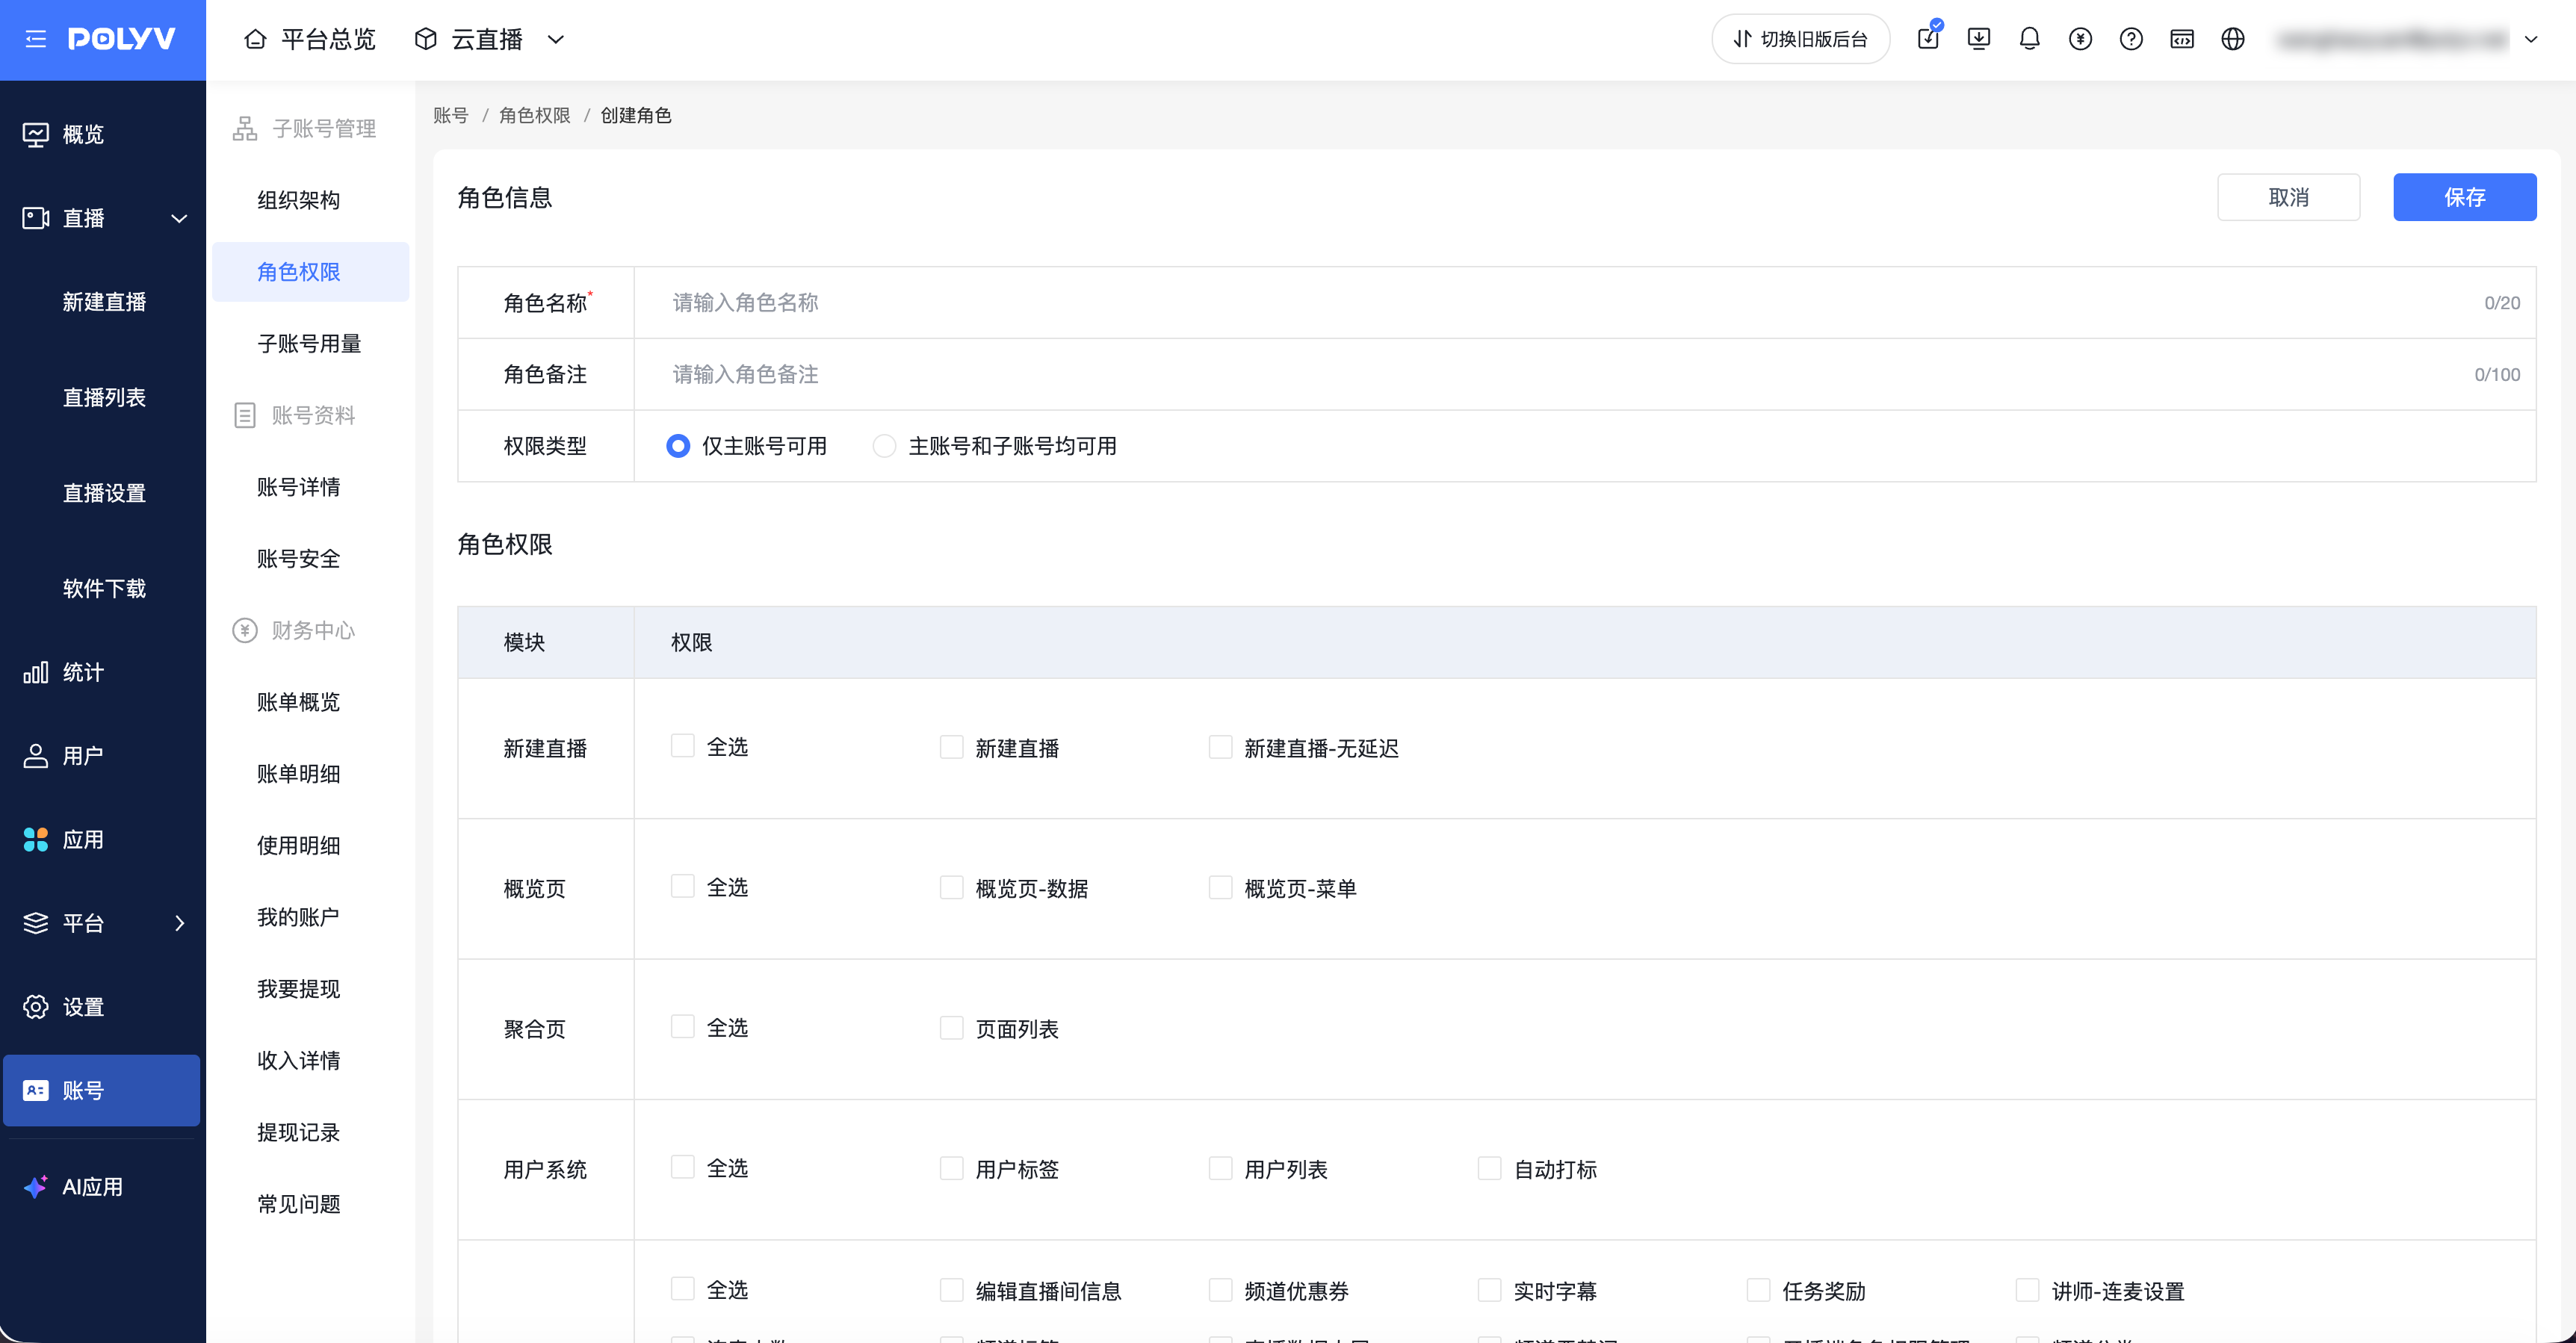Image resolution: width=2576 pixels, height=1343 pixels.
Task: Open 账号详情 page
Action: tap(299, 487)
